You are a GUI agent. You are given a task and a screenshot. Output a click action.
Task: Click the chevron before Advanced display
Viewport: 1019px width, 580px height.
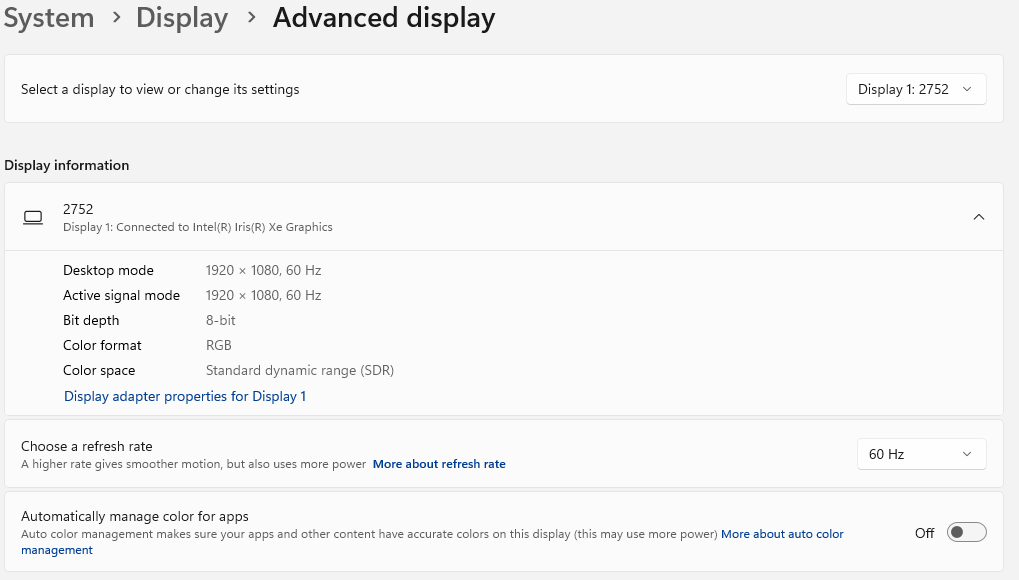[251, 19]
